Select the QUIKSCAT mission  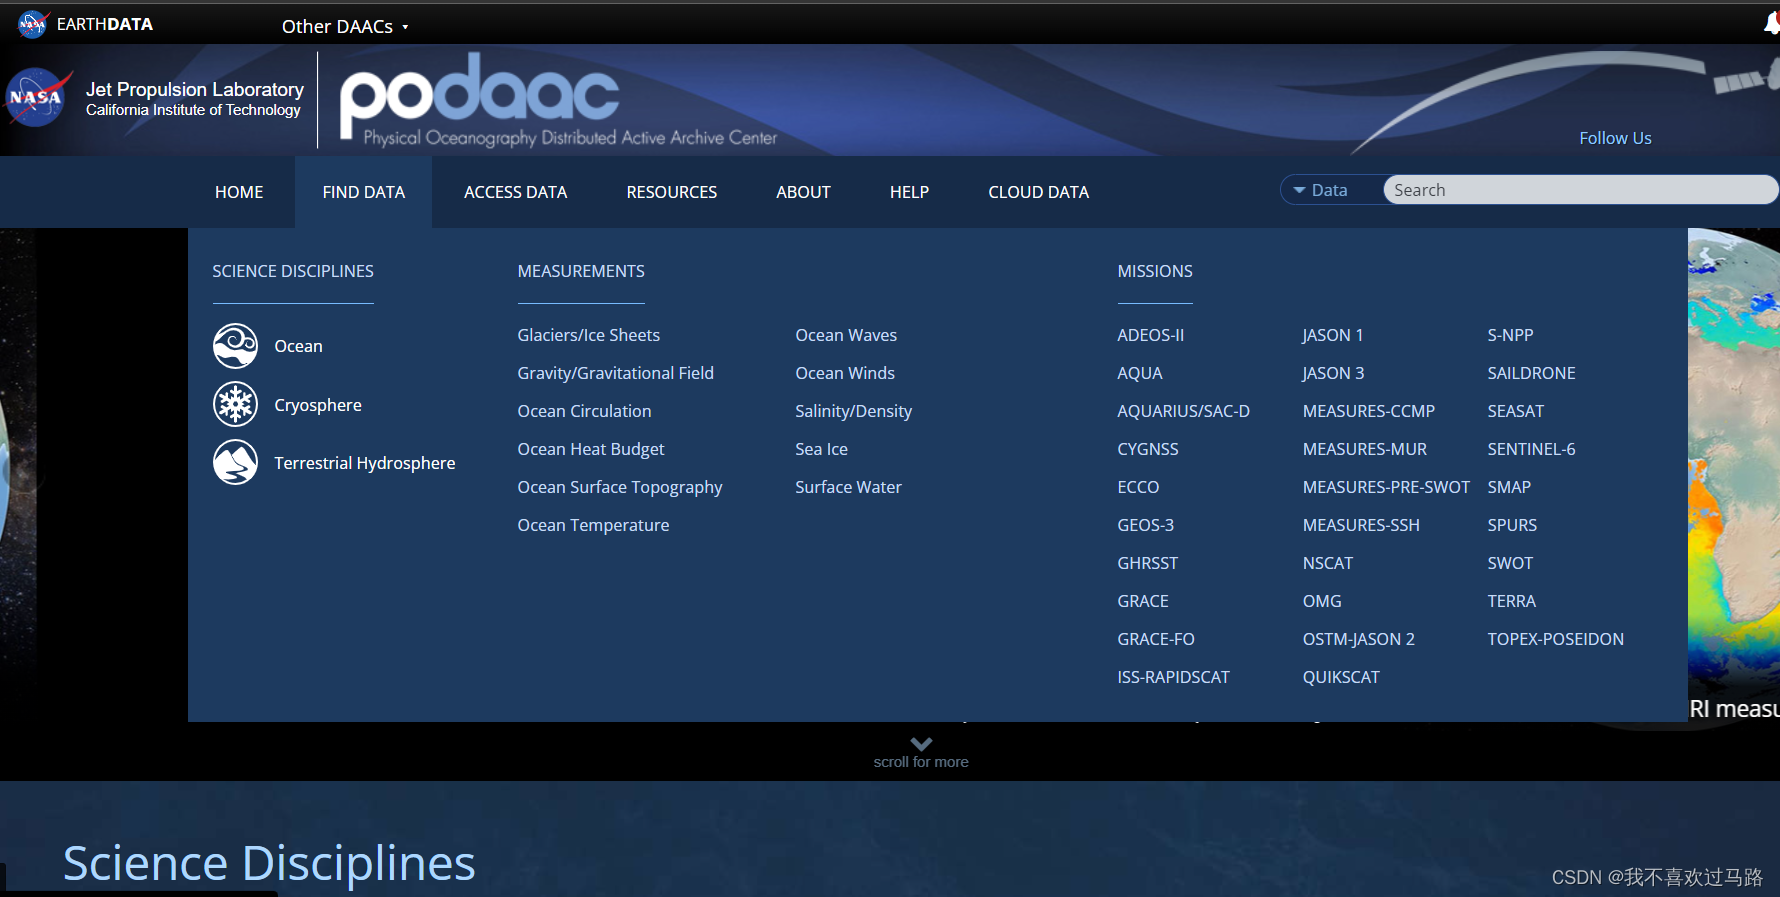pyautogui.click(x=1341, y=677)
